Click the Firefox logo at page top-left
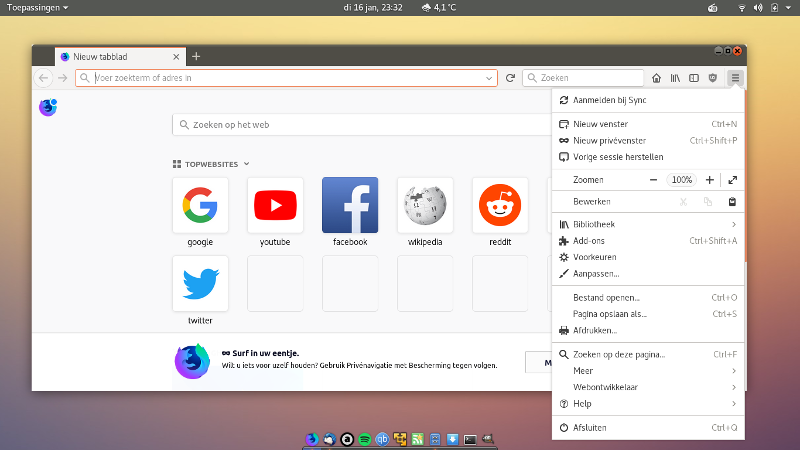 pos(48,107)
